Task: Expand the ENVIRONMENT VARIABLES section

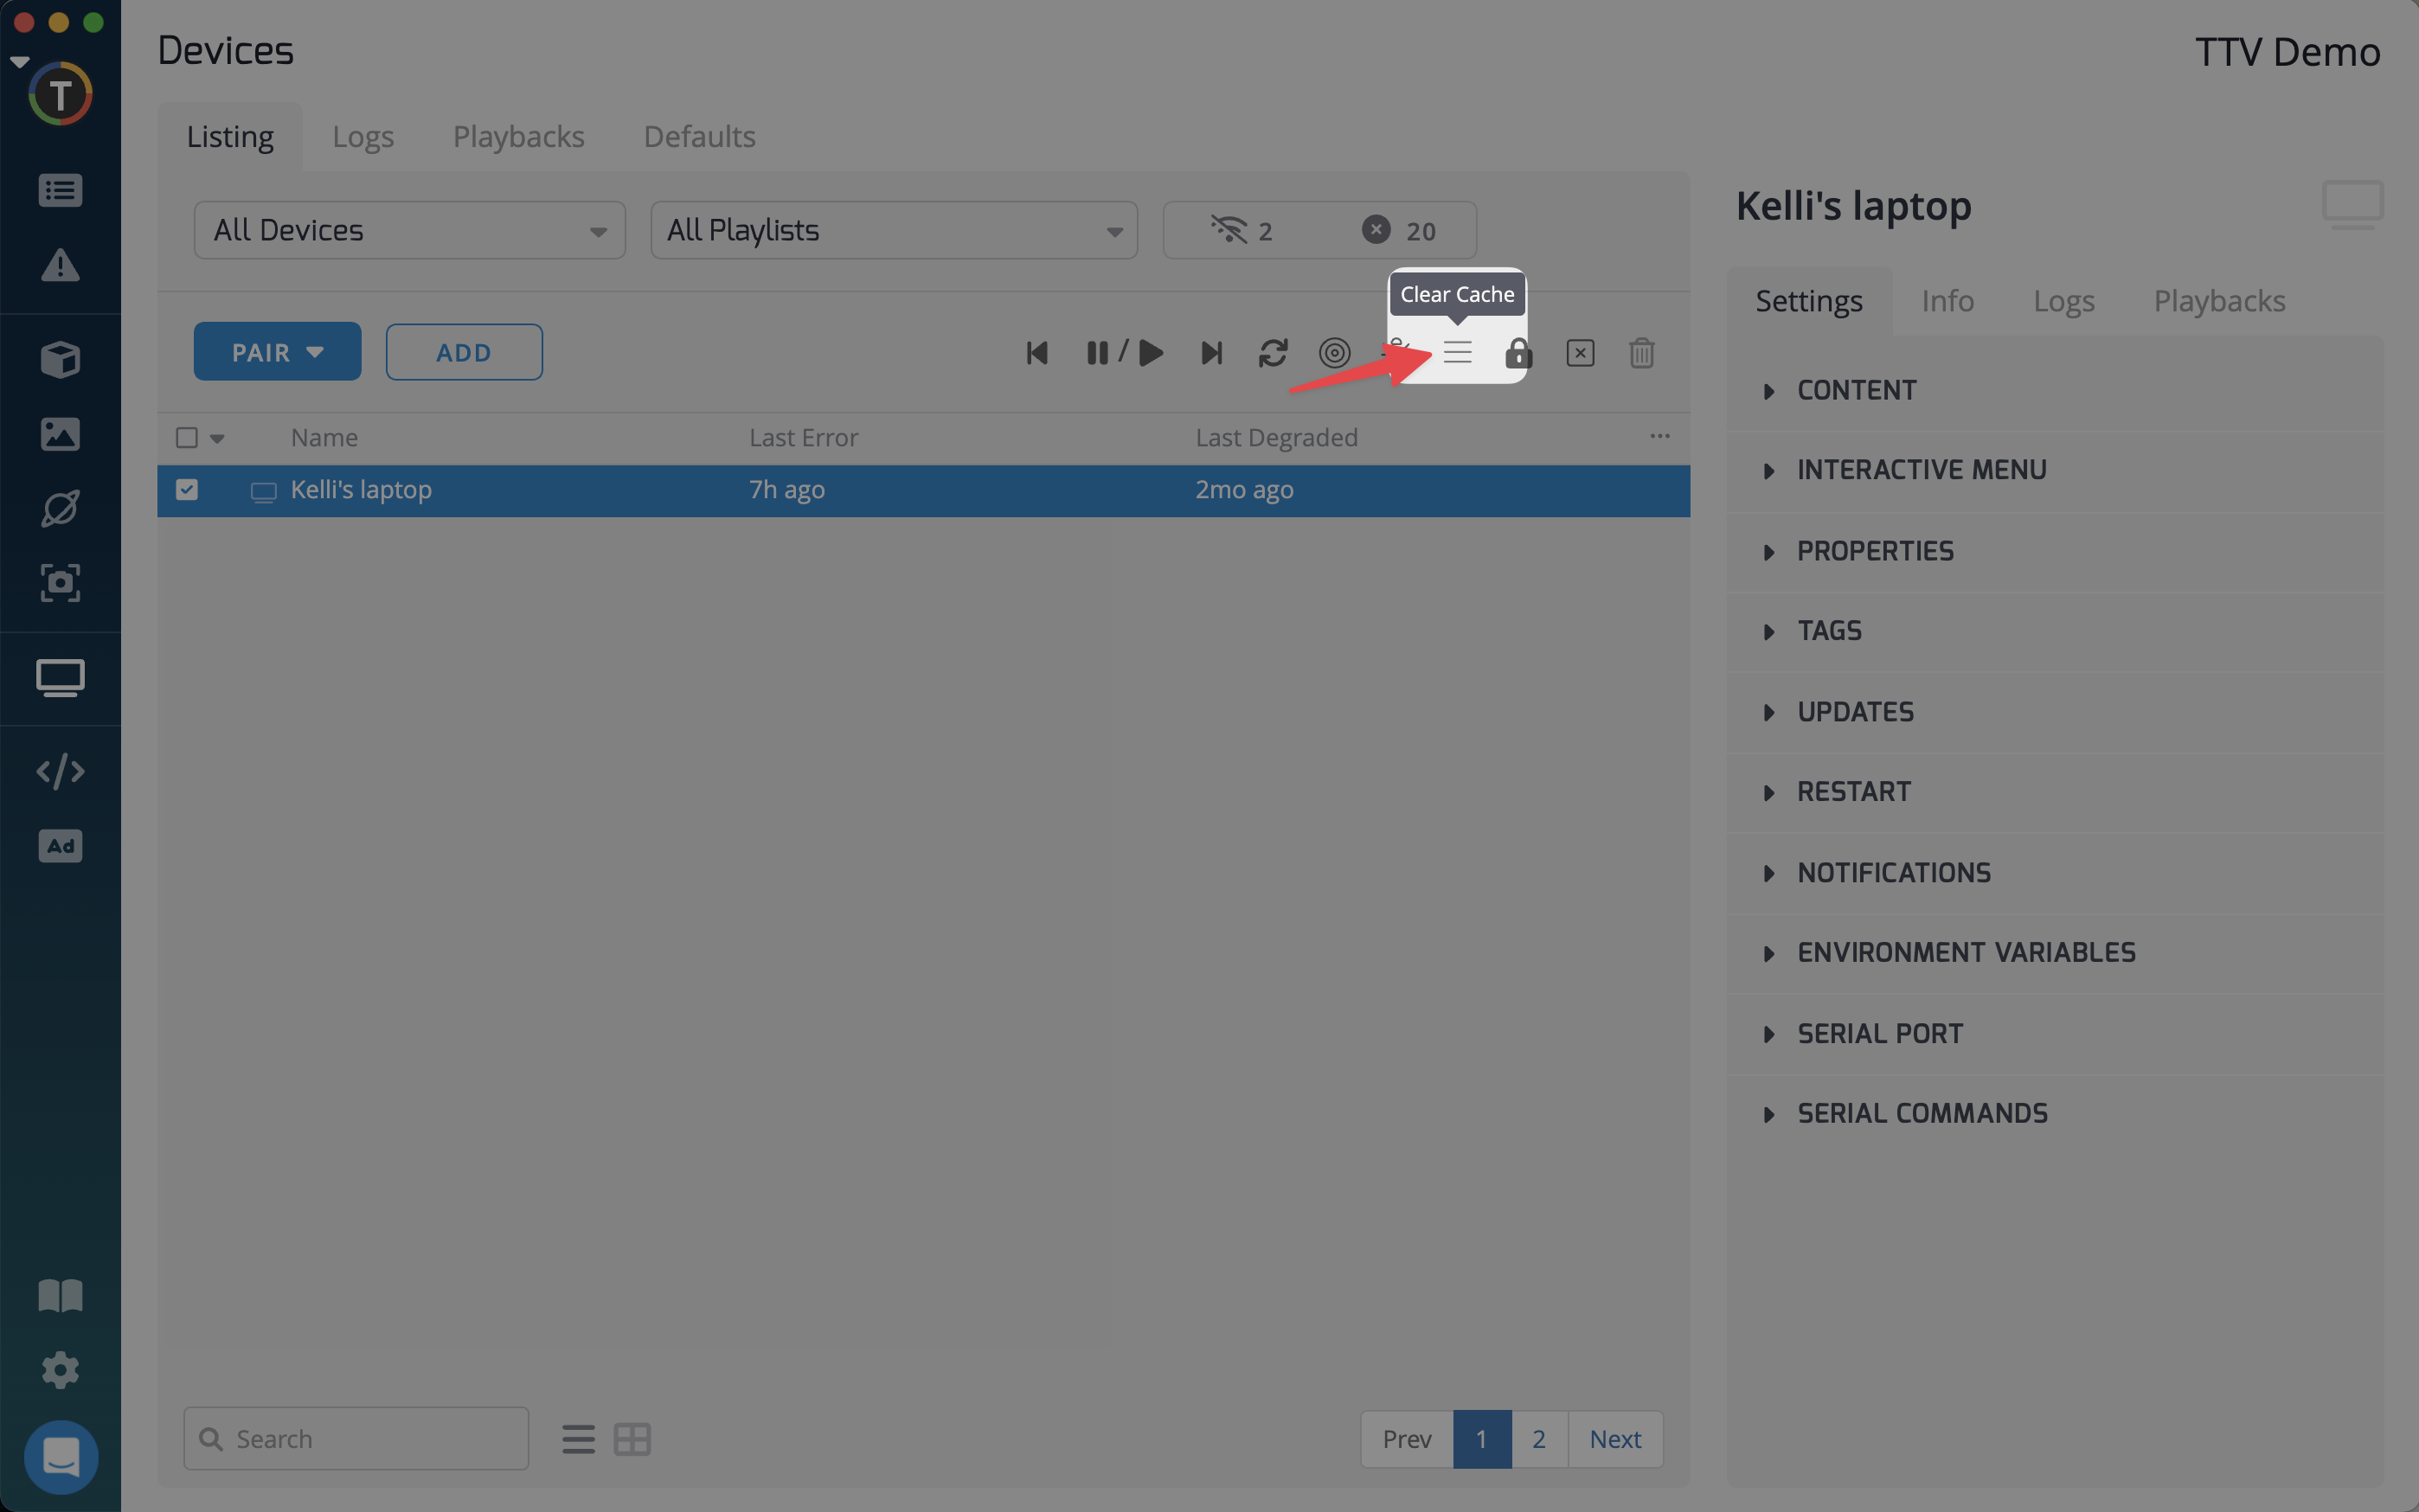Action: pyautogui.click(x=1965, y=953)
